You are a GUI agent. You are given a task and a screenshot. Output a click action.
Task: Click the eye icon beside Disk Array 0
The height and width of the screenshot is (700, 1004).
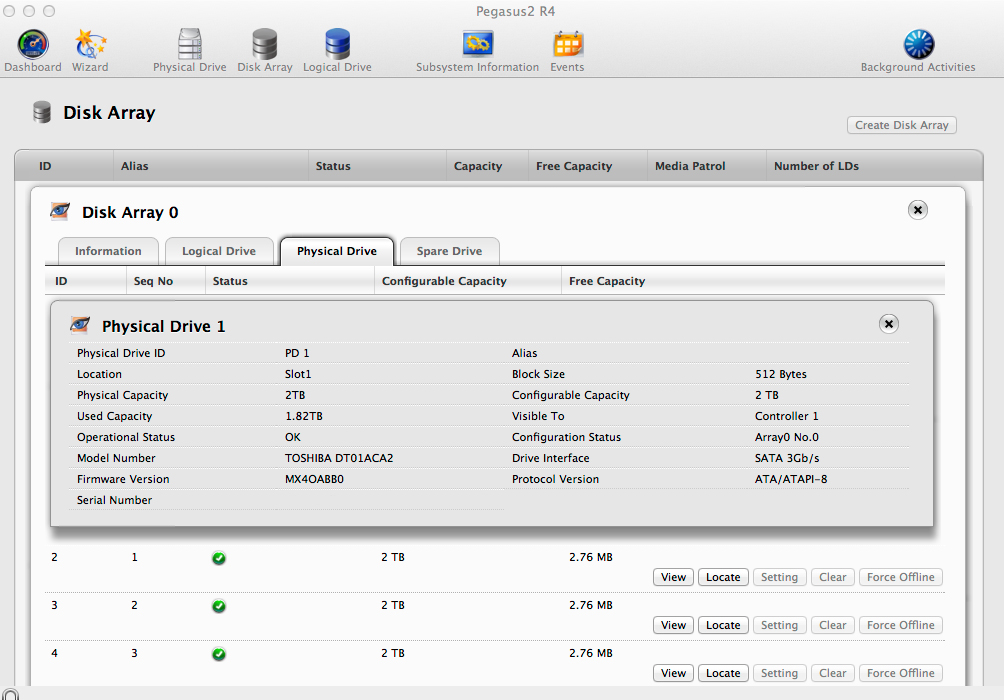pos(60,211)
